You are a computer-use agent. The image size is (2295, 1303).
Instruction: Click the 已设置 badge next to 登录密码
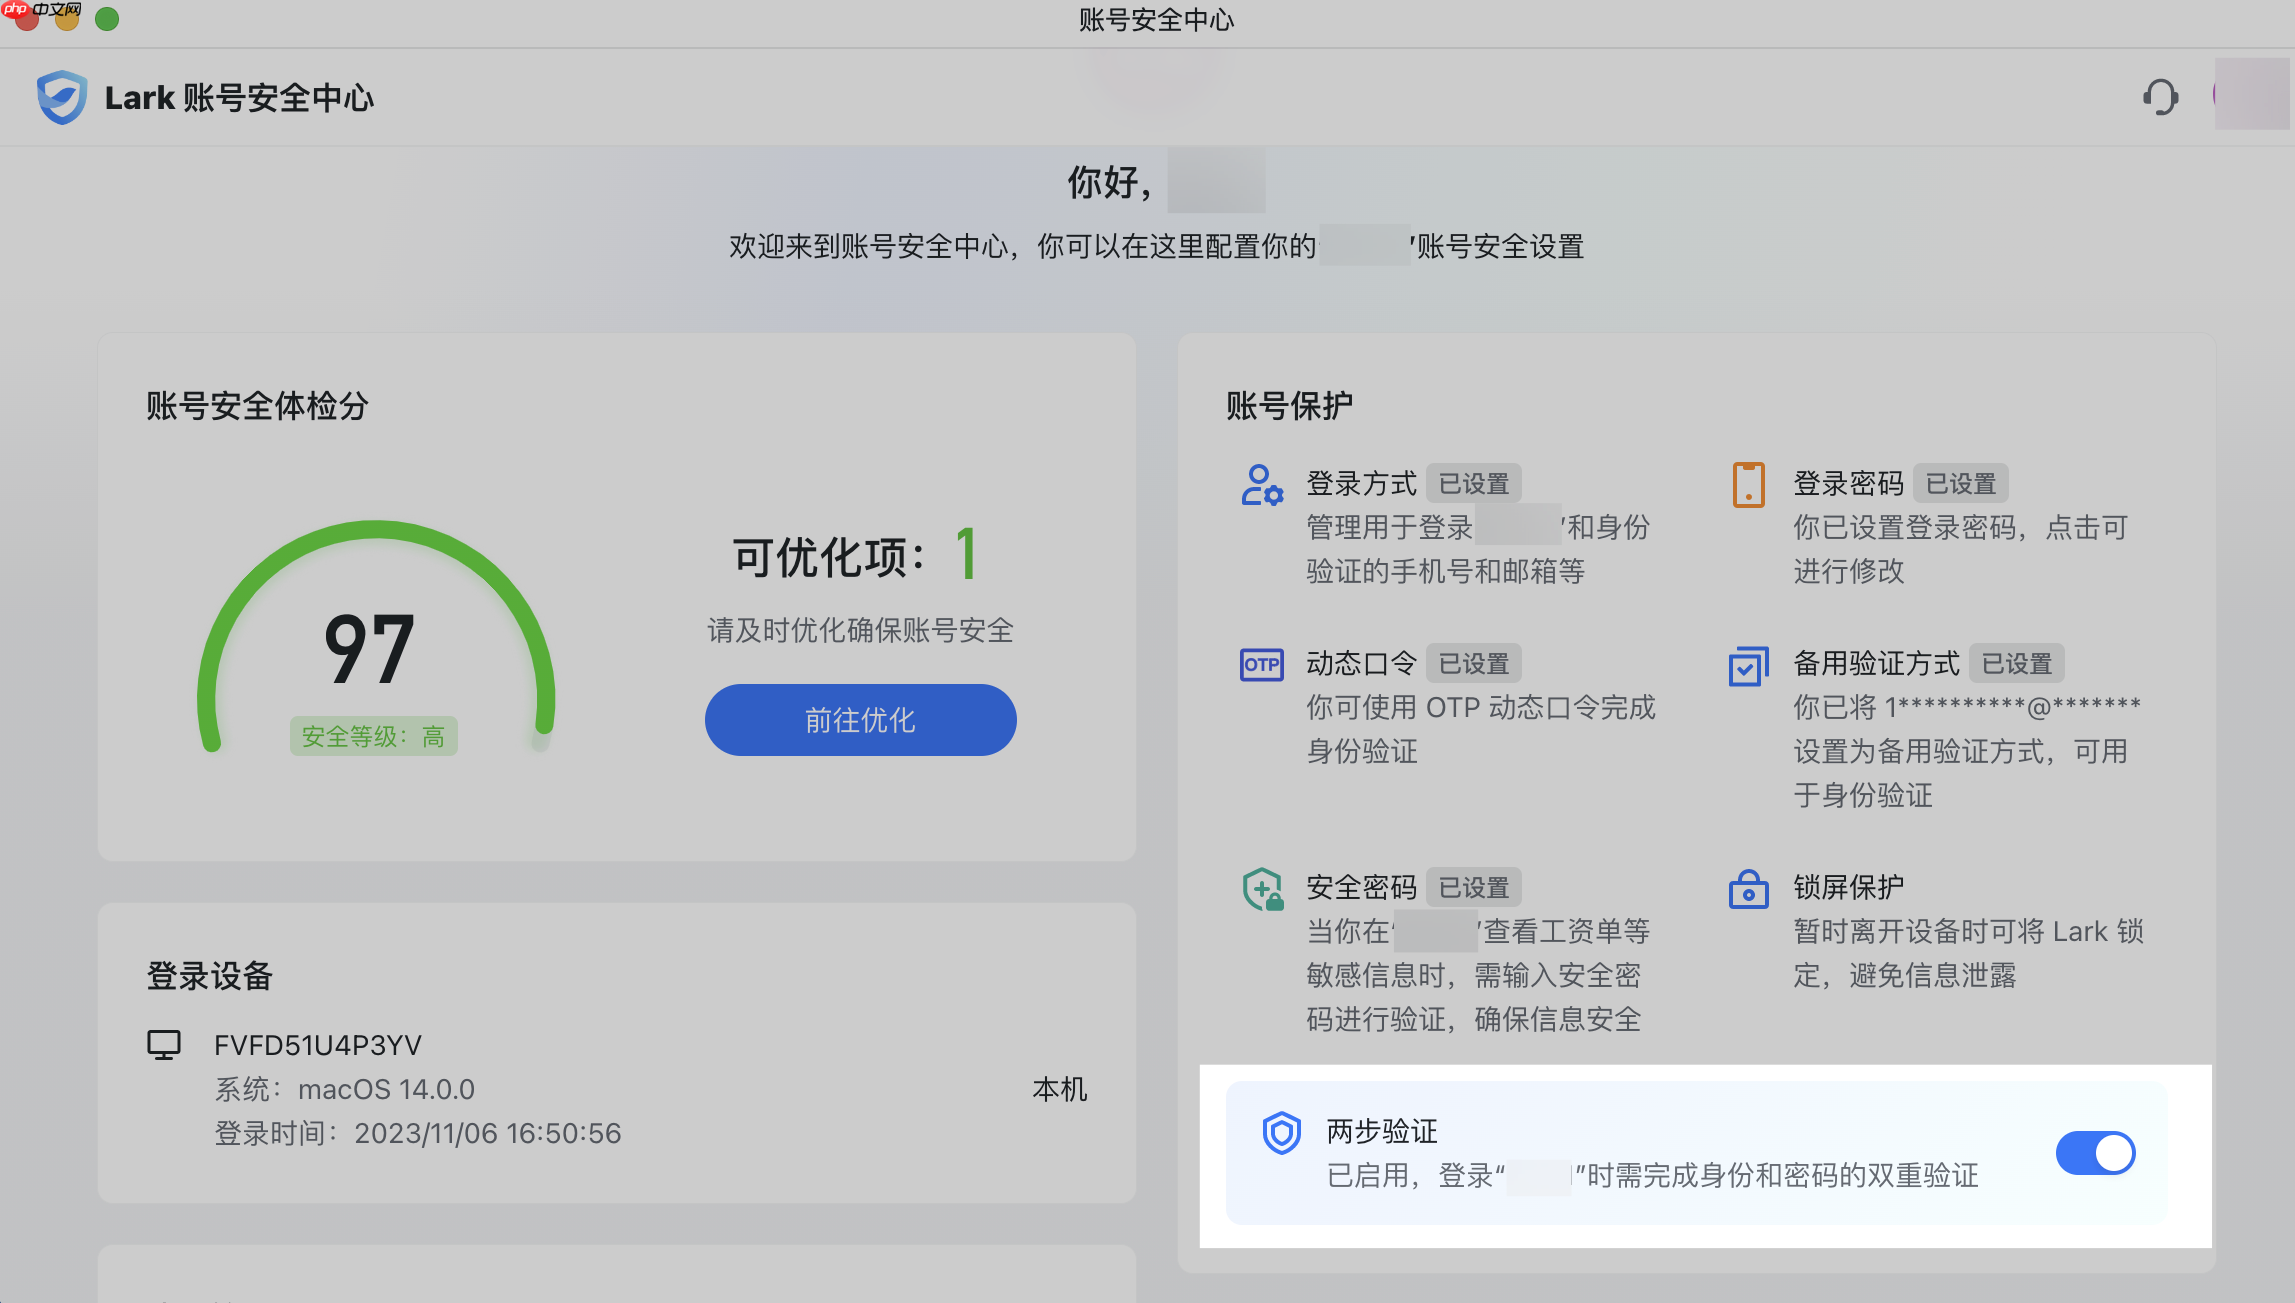(1961, 484)
